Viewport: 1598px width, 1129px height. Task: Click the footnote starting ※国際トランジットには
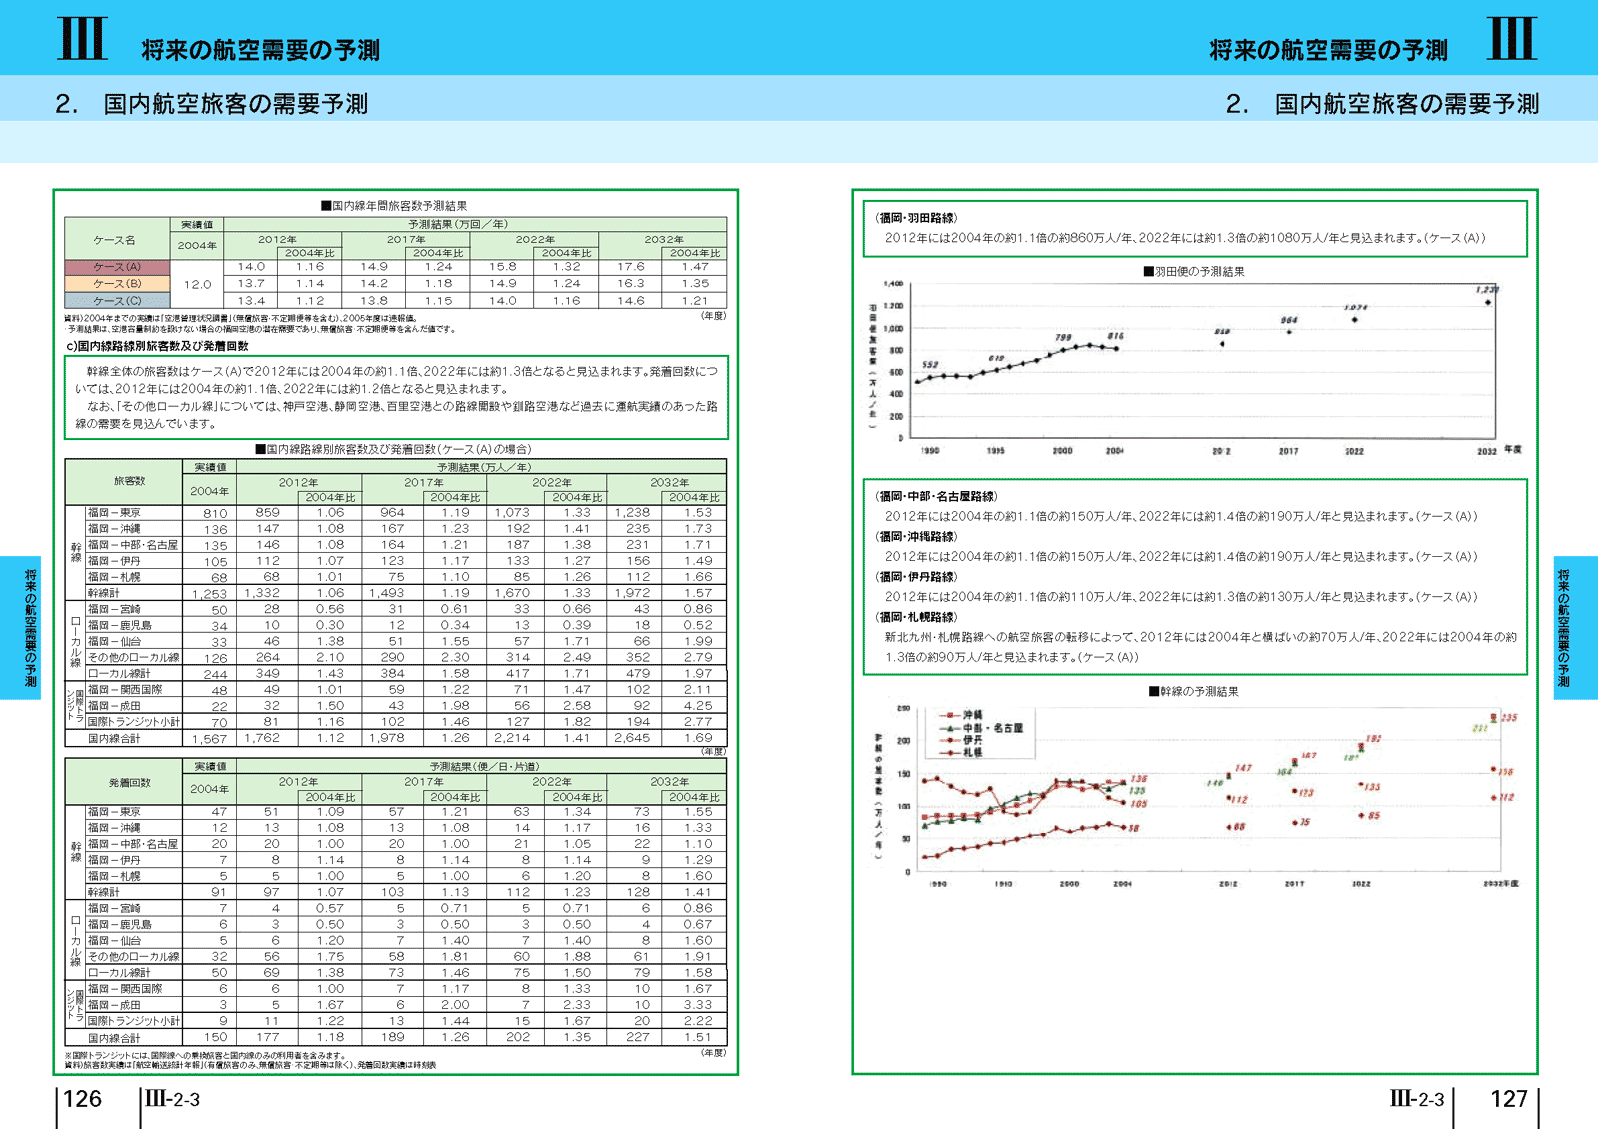[x=205, y=1055]
